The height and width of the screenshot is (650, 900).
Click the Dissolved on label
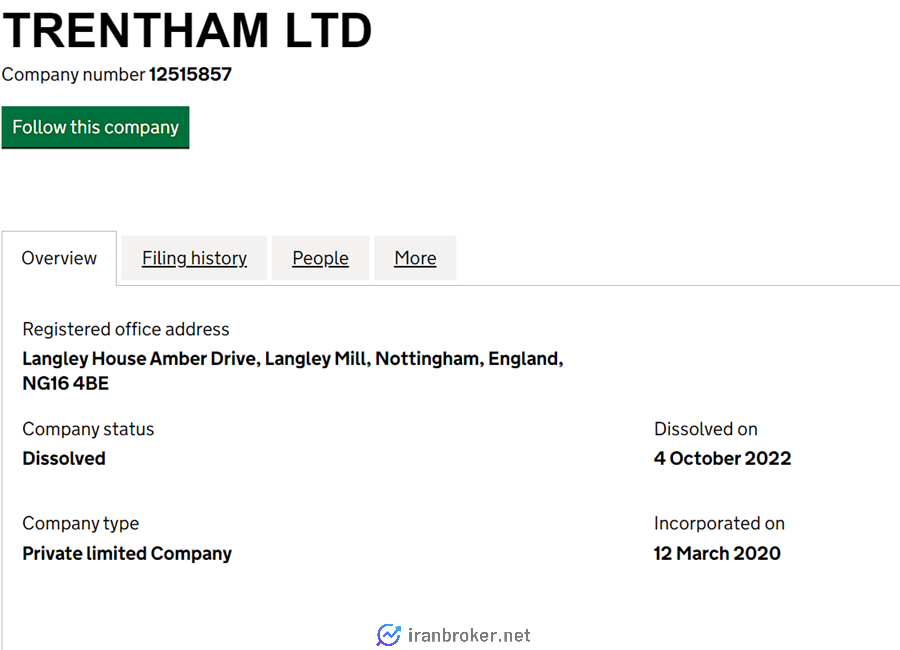tap(705, 430)
